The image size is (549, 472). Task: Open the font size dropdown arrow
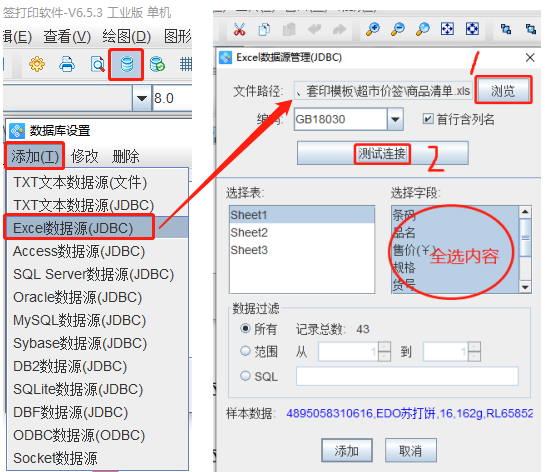pyautogui.click(x=142, y=98)
